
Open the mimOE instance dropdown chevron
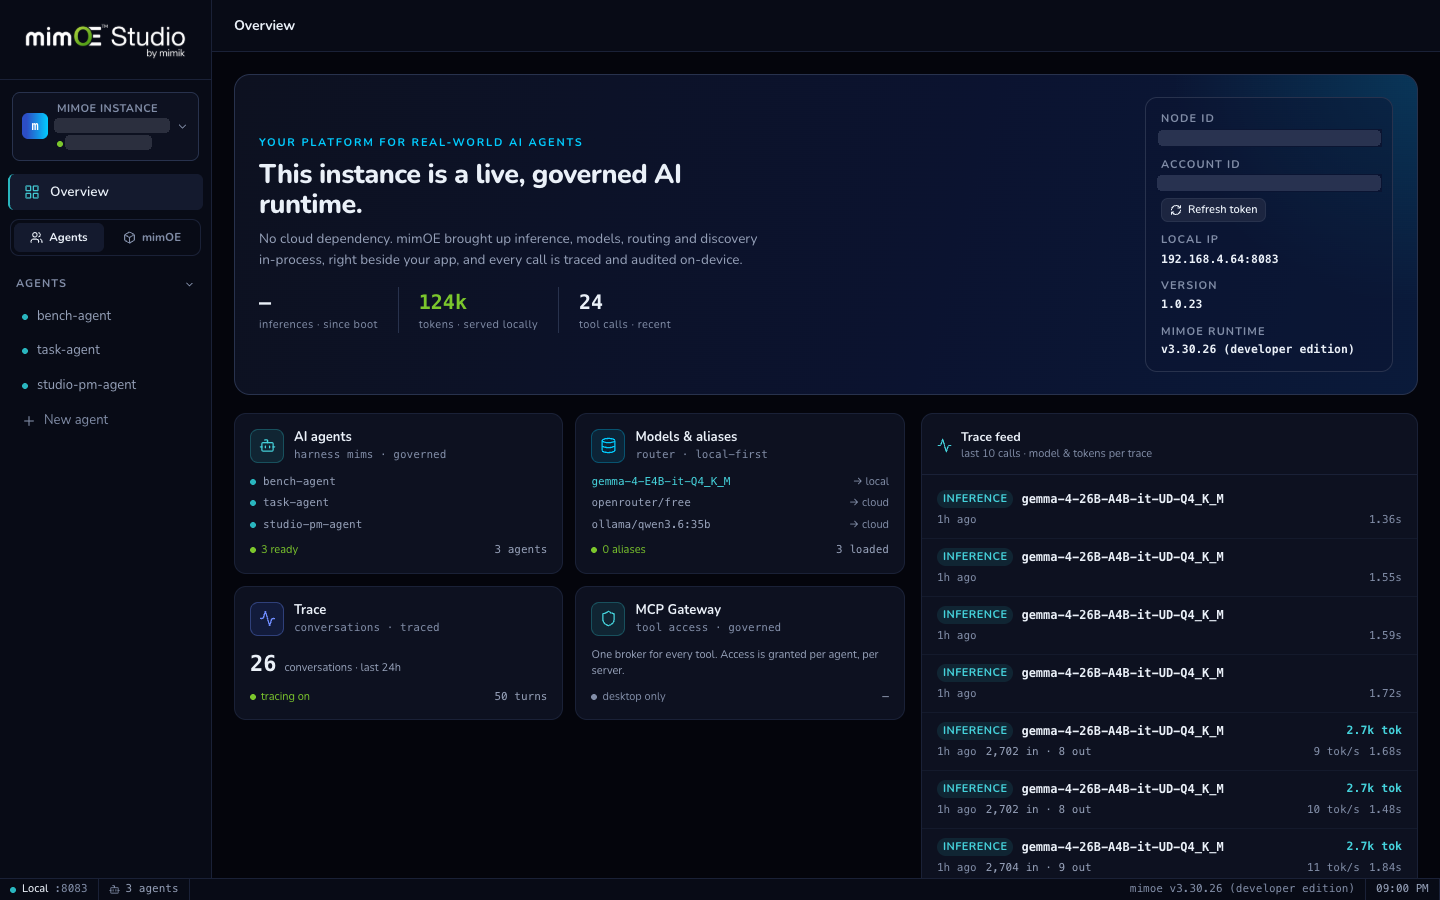[x=182, y=126]
